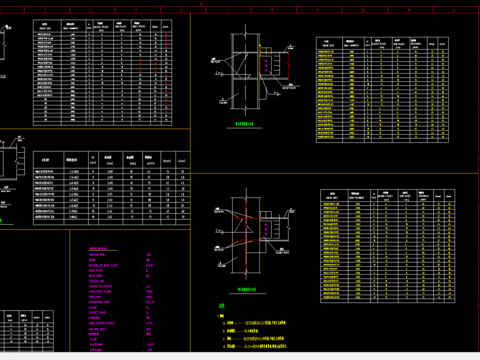Select the ANCHOR BOLT abbreviation line
This screenshot has width=480, height=360.
[121, 255]
